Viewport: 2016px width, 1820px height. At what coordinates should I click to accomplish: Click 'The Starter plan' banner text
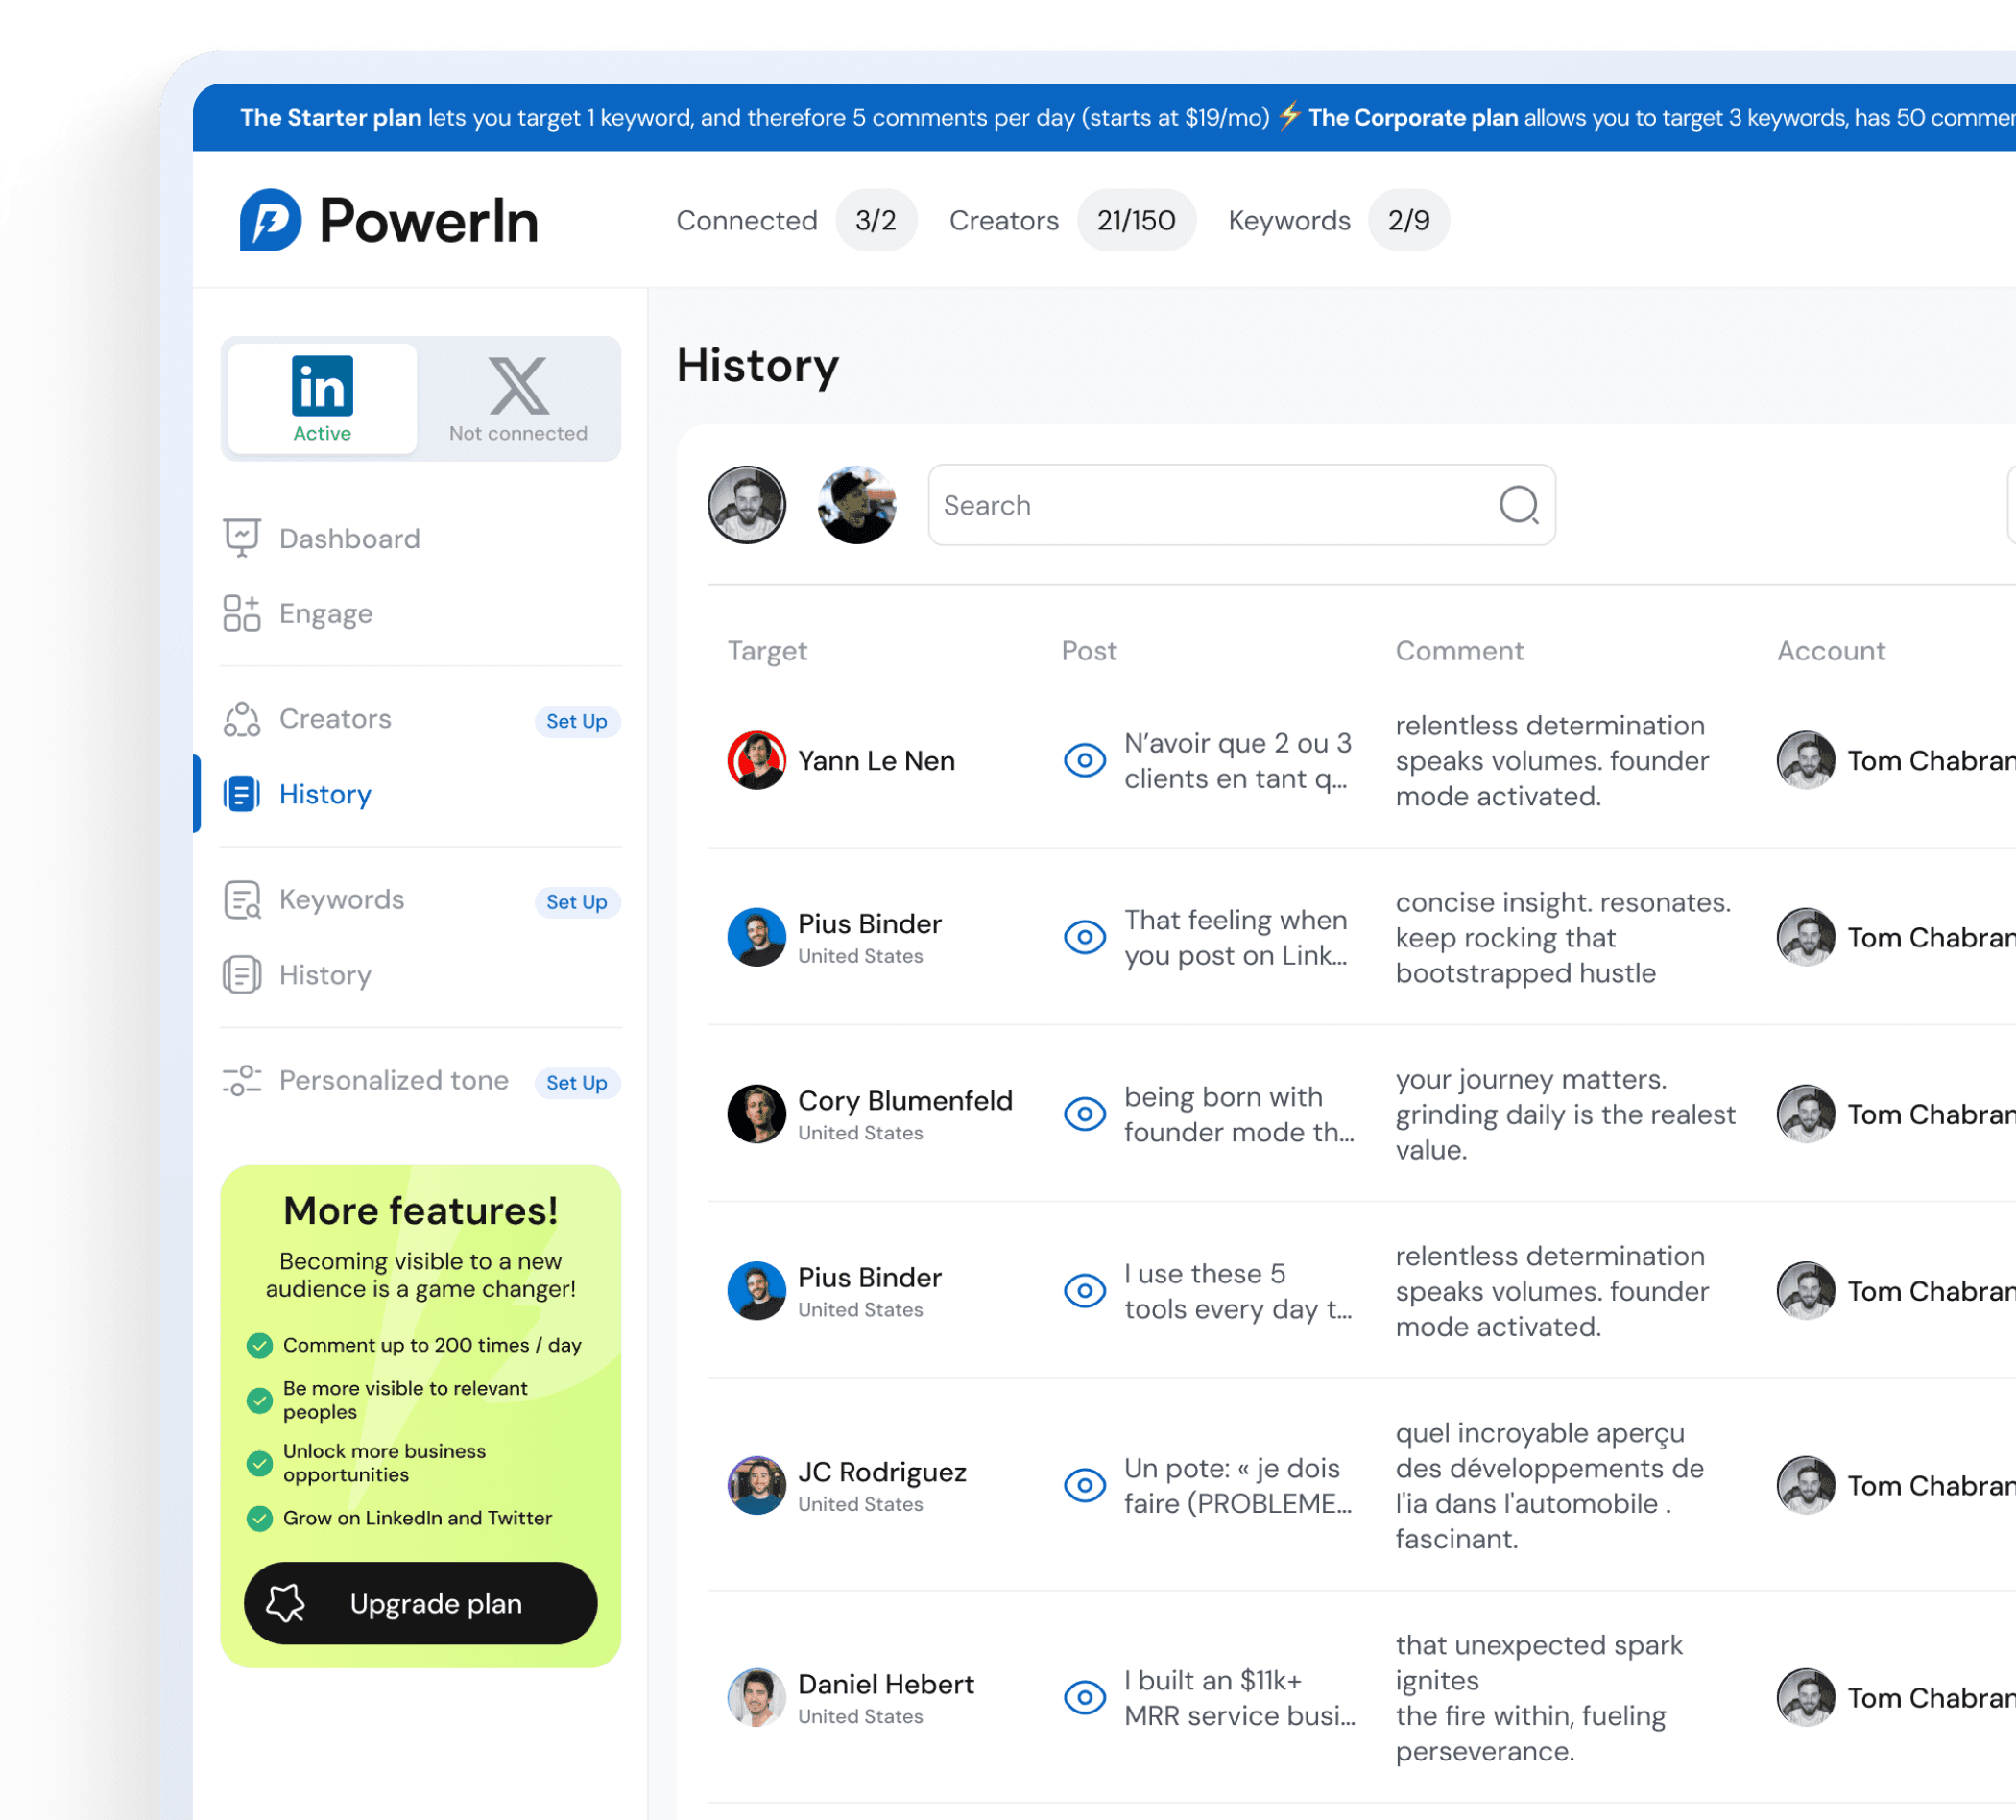pyautogui.click(x=331, y=118)
